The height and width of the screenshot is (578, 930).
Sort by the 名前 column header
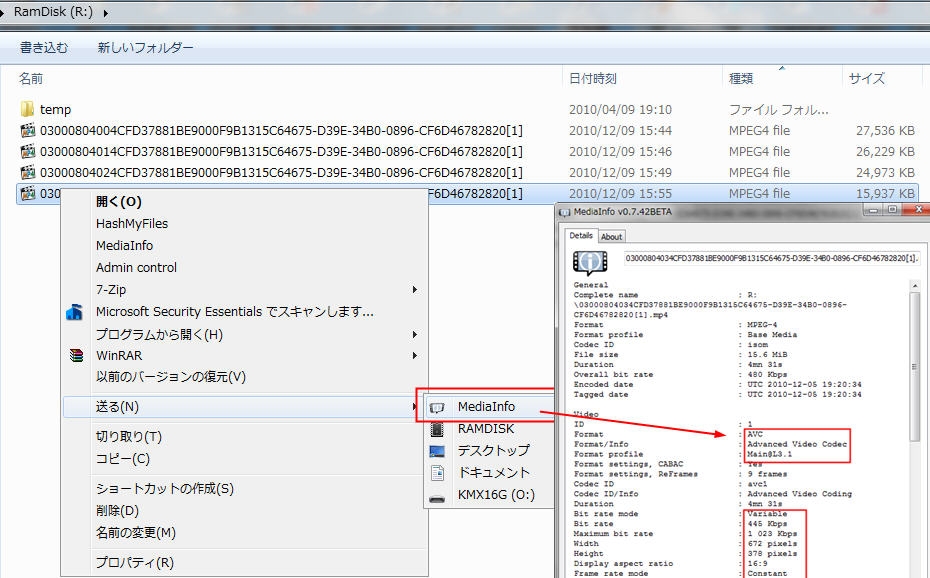(x=31, y=78)
